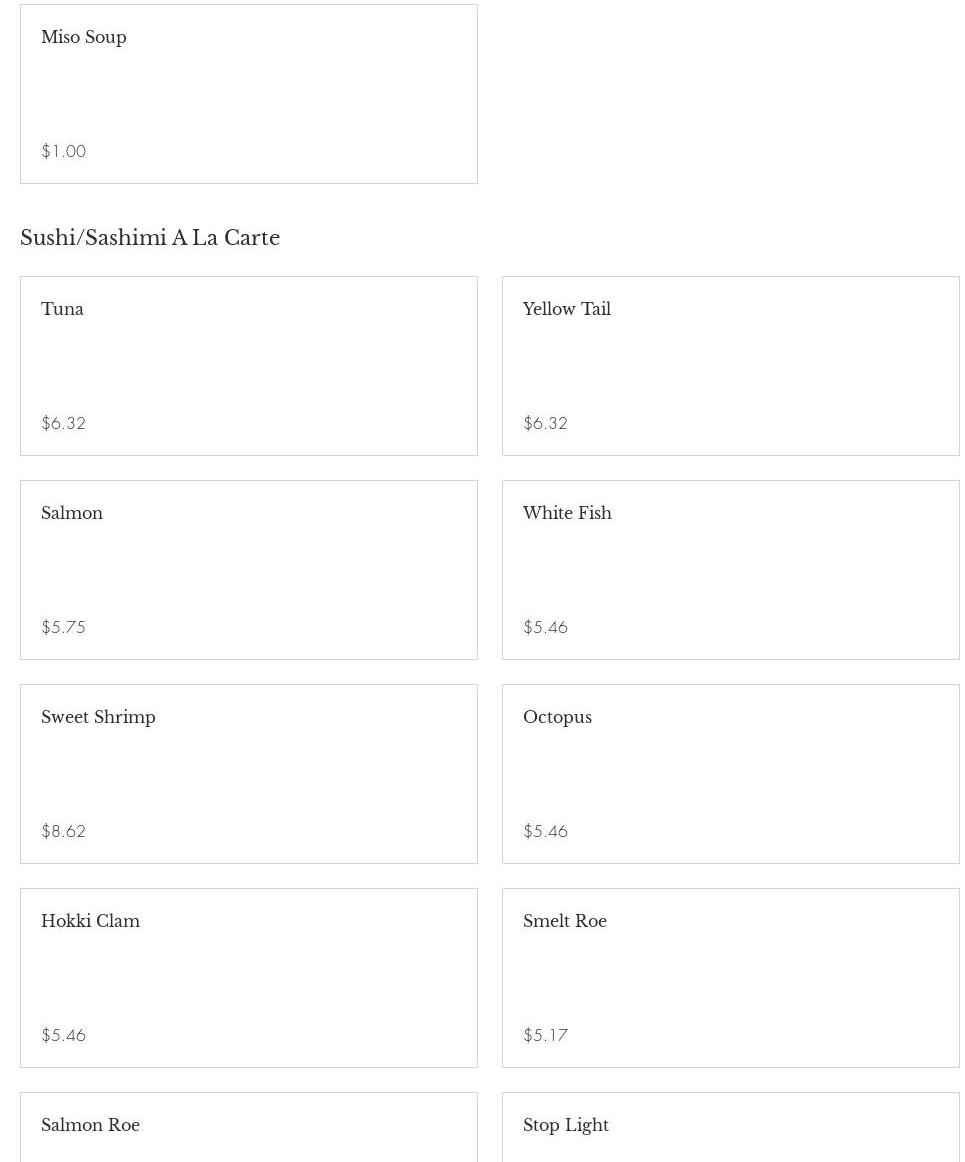Viewport: 965px width, 1162px height.
Task: Click the Octopus menu card
Action: tap(730, 774)
